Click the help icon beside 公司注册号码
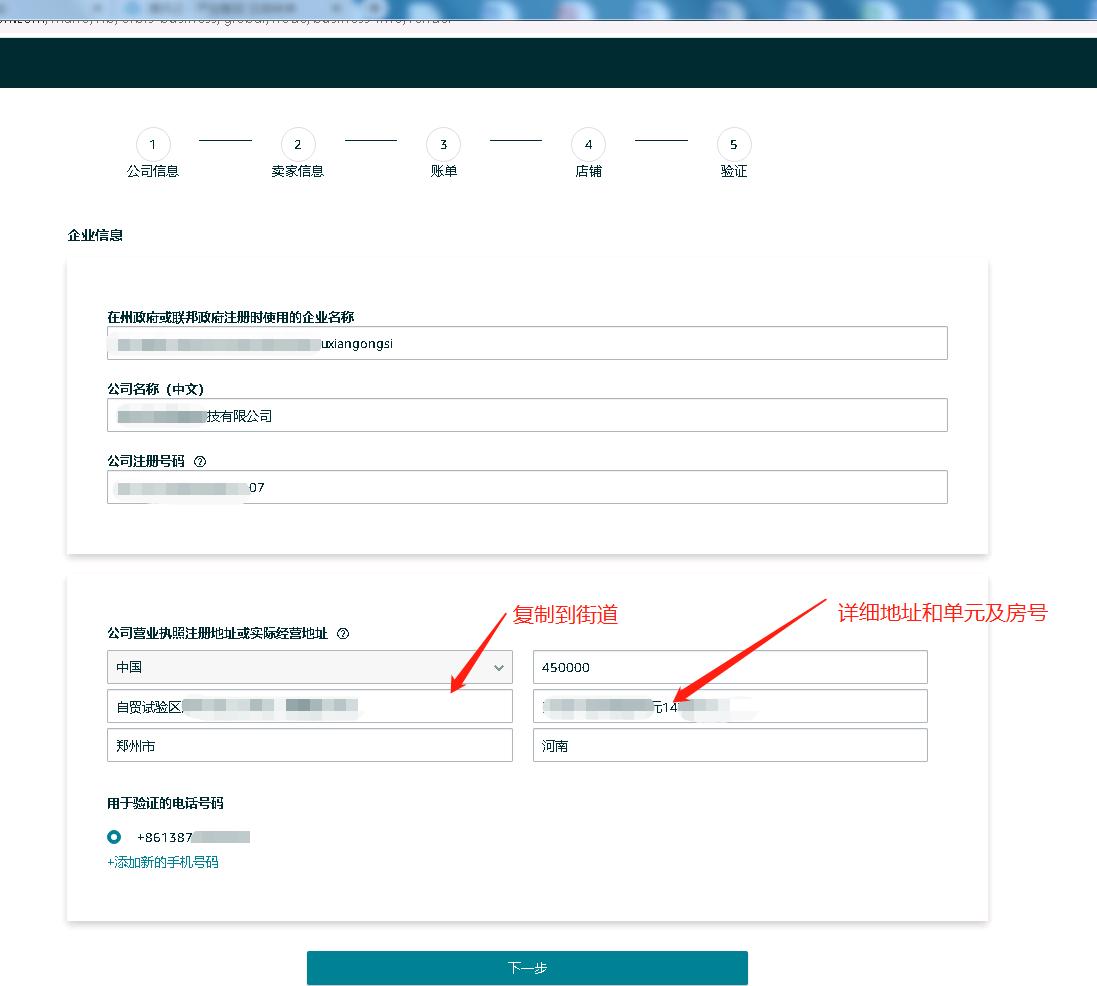The width and height of the screenshot is (1097, 986). (199, 460)
